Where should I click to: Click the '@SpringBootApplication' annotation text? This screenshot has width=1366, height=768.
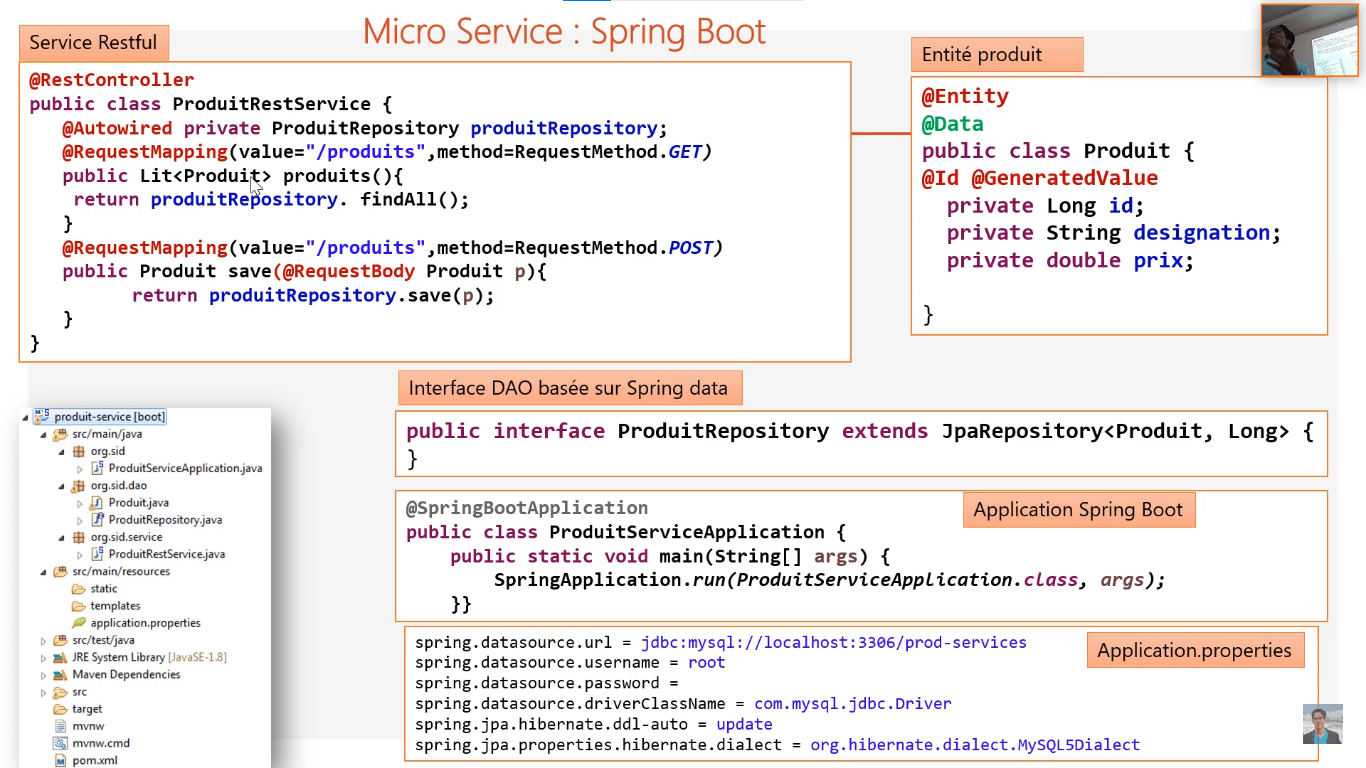point(527,508)
